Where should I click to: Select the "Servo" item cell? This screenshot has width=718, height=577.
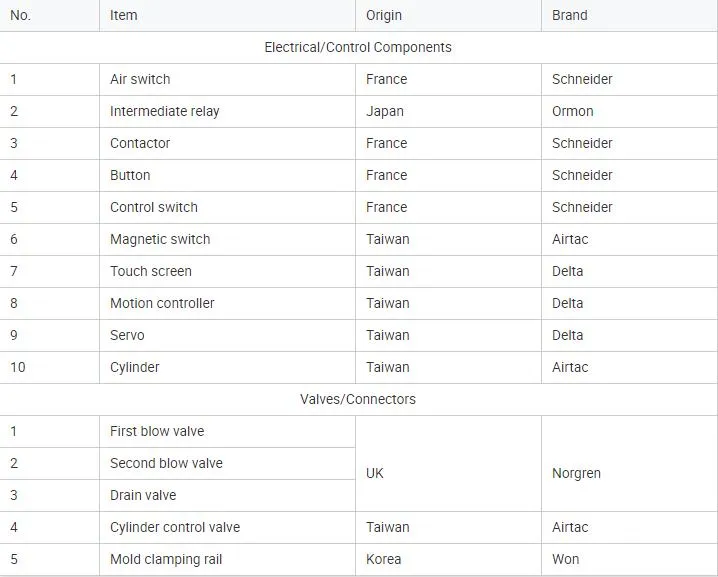point(127,335)
